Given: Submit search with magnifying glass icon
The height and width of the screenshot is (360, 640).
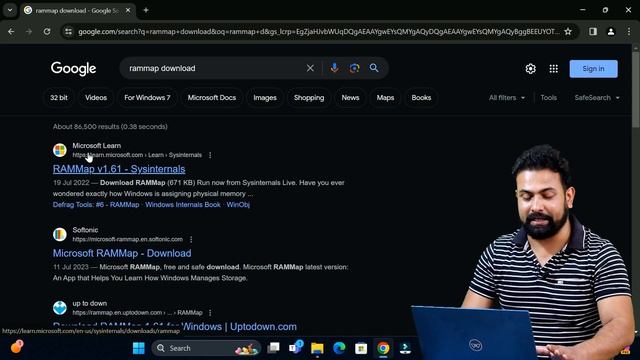Looking at the screenshot, I should coord(374,68).
